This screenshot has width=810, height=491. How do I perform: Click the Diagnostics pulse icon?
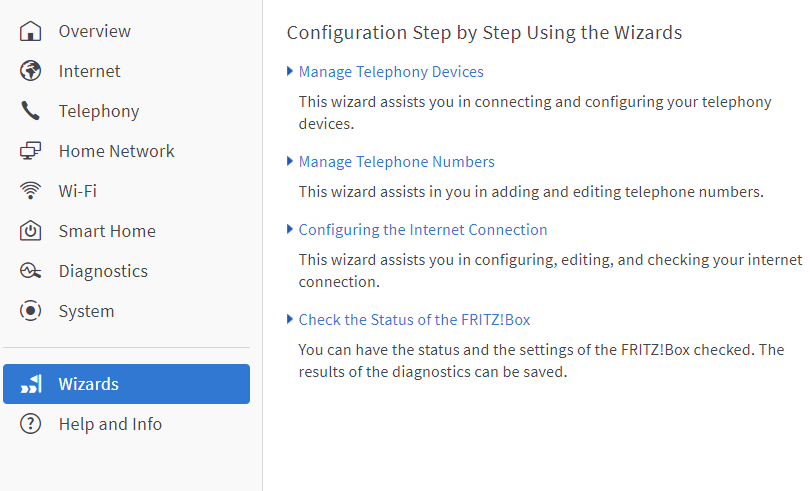click(31, 271)
